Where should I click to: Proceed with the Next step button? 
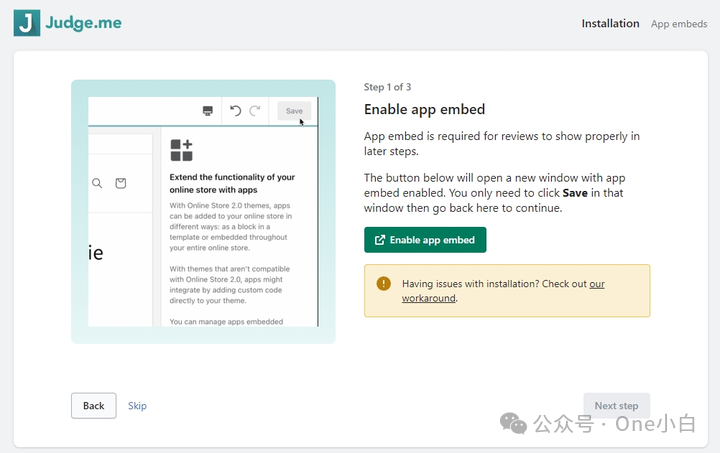616,405
